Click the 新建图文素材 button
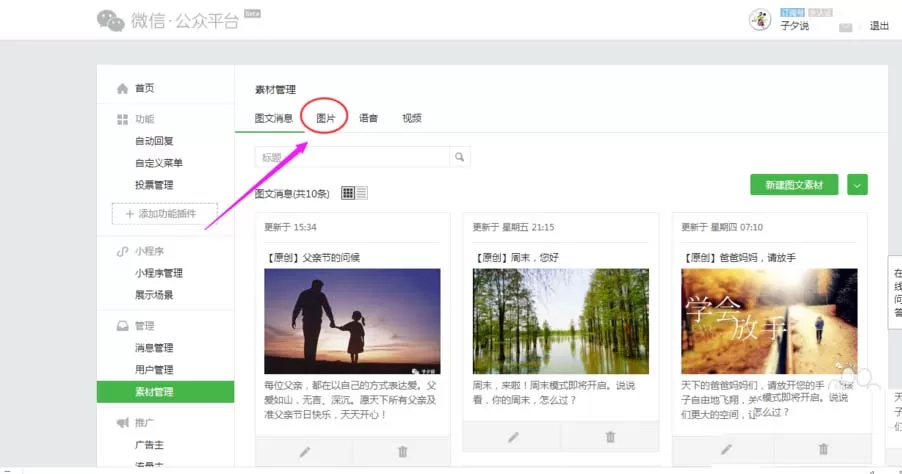 click(794, 185)
